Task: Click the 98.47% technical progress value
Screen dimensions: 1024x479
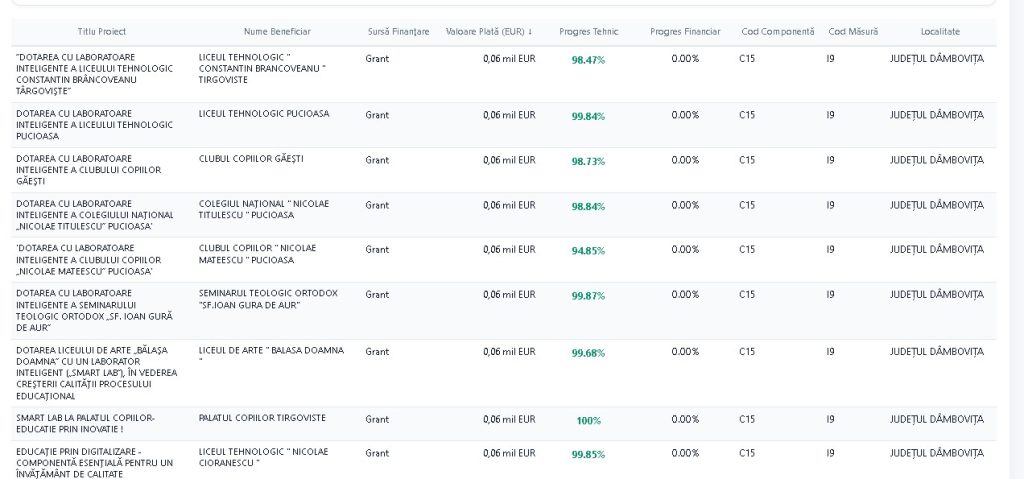Action: (588, 60)
